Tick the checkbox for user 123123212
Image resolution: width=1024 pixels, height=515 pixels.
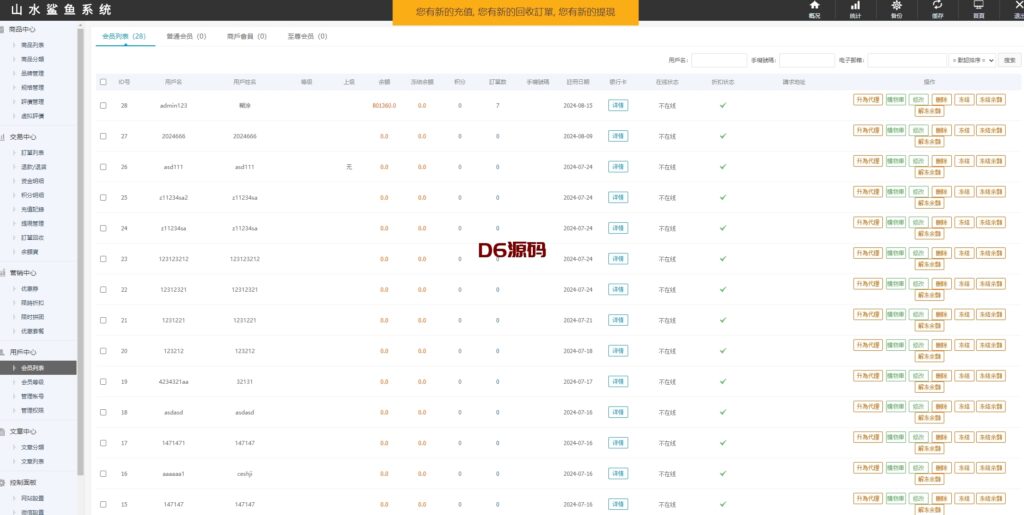tap(103, 258)
